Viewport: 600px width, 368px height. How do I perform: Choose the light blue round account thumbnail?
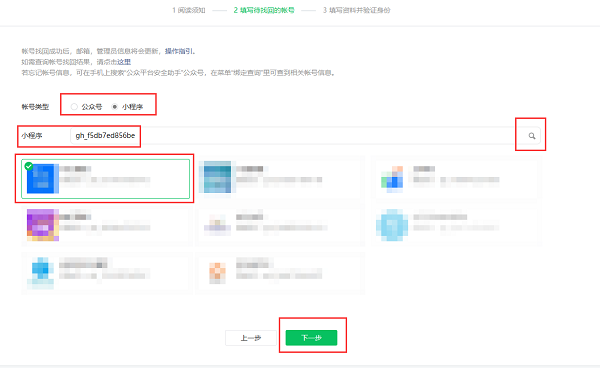pyautogui.click(x=392, y=225)
